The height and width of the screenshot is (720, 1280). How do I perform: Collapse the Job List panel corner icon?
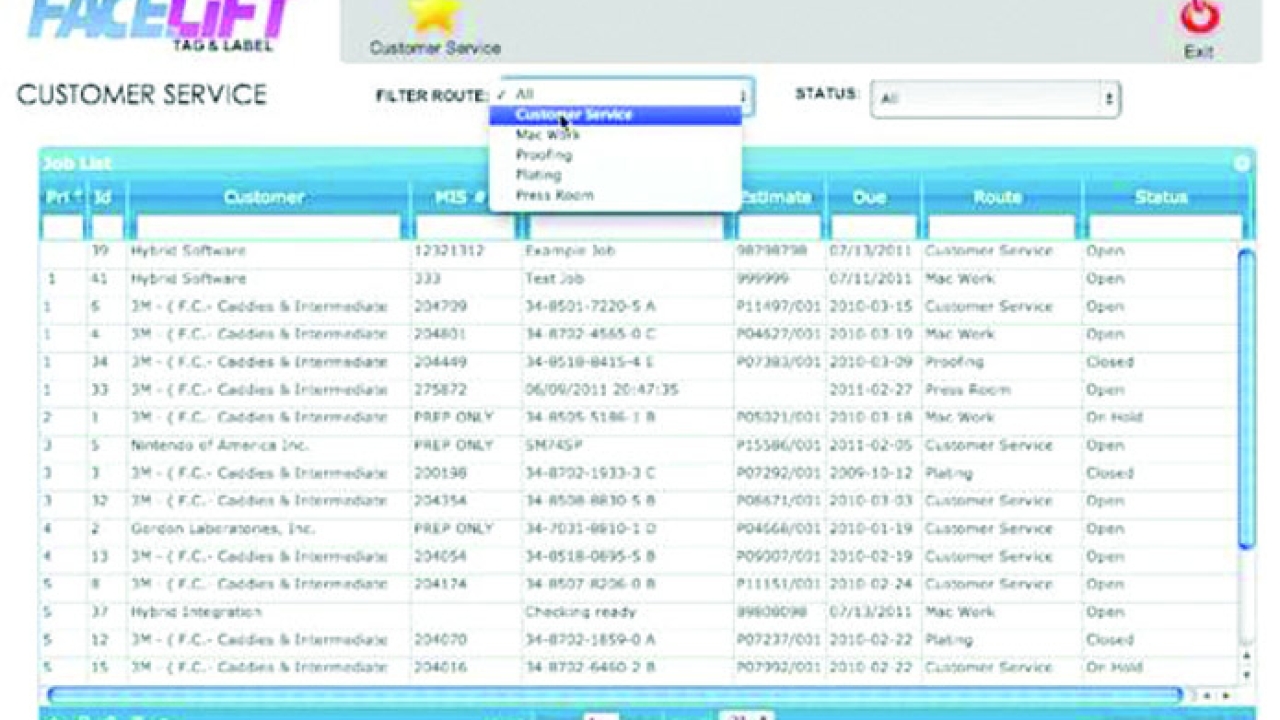(x=1242, y=163)
